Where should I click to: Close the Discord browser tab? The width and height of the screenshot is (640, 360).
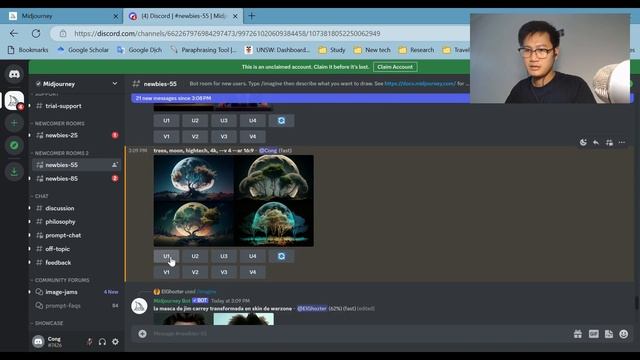[235, 16]
